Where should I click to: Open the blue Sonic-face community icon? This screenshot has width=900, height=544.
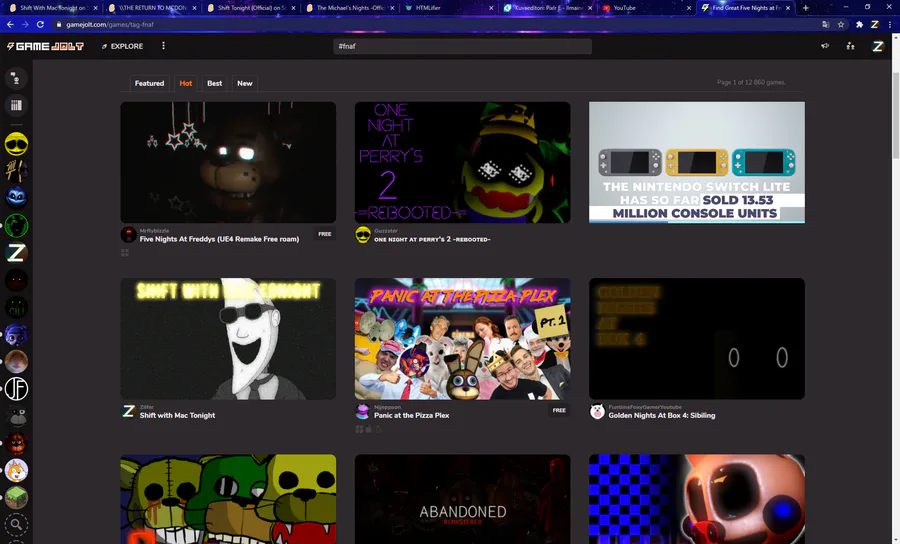click(16, 198)
